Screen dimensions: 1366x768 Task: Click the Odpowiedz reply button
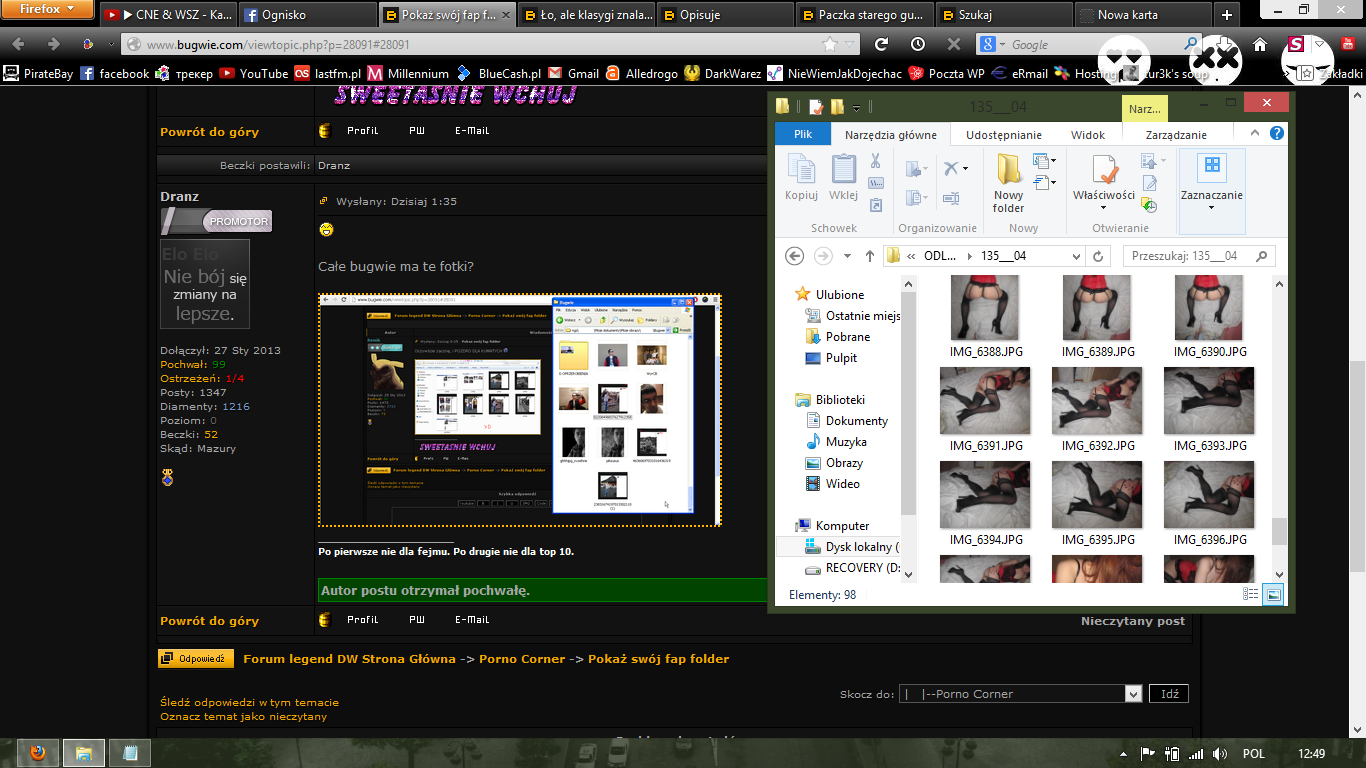point(196,659)
